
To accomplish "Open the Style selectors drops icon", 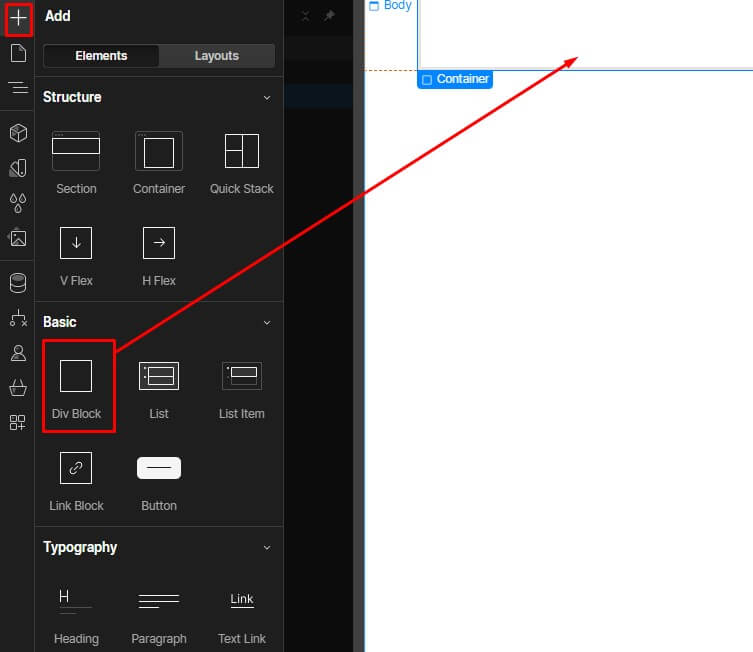I will click(18, 203).
